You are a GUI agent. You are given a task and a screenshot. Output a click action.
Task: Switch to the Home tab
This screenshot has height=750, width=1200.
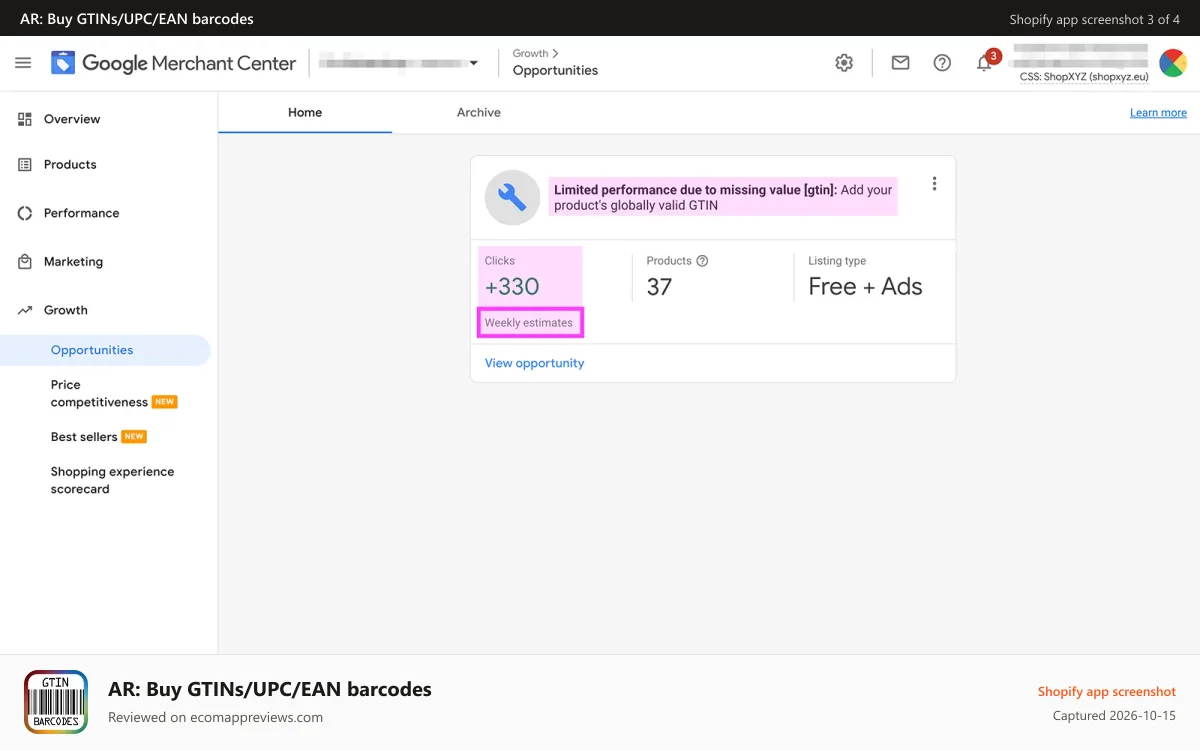pos(305,113)
